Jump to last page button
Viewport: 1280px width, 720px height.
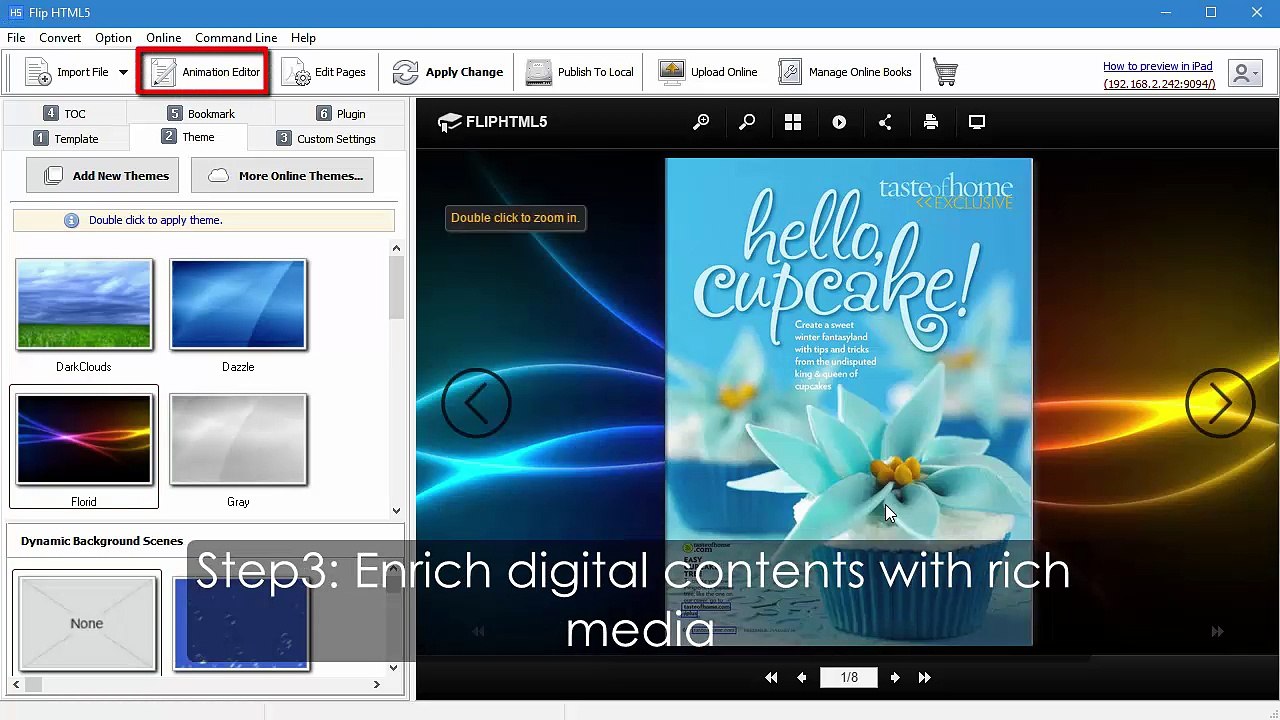925,677
